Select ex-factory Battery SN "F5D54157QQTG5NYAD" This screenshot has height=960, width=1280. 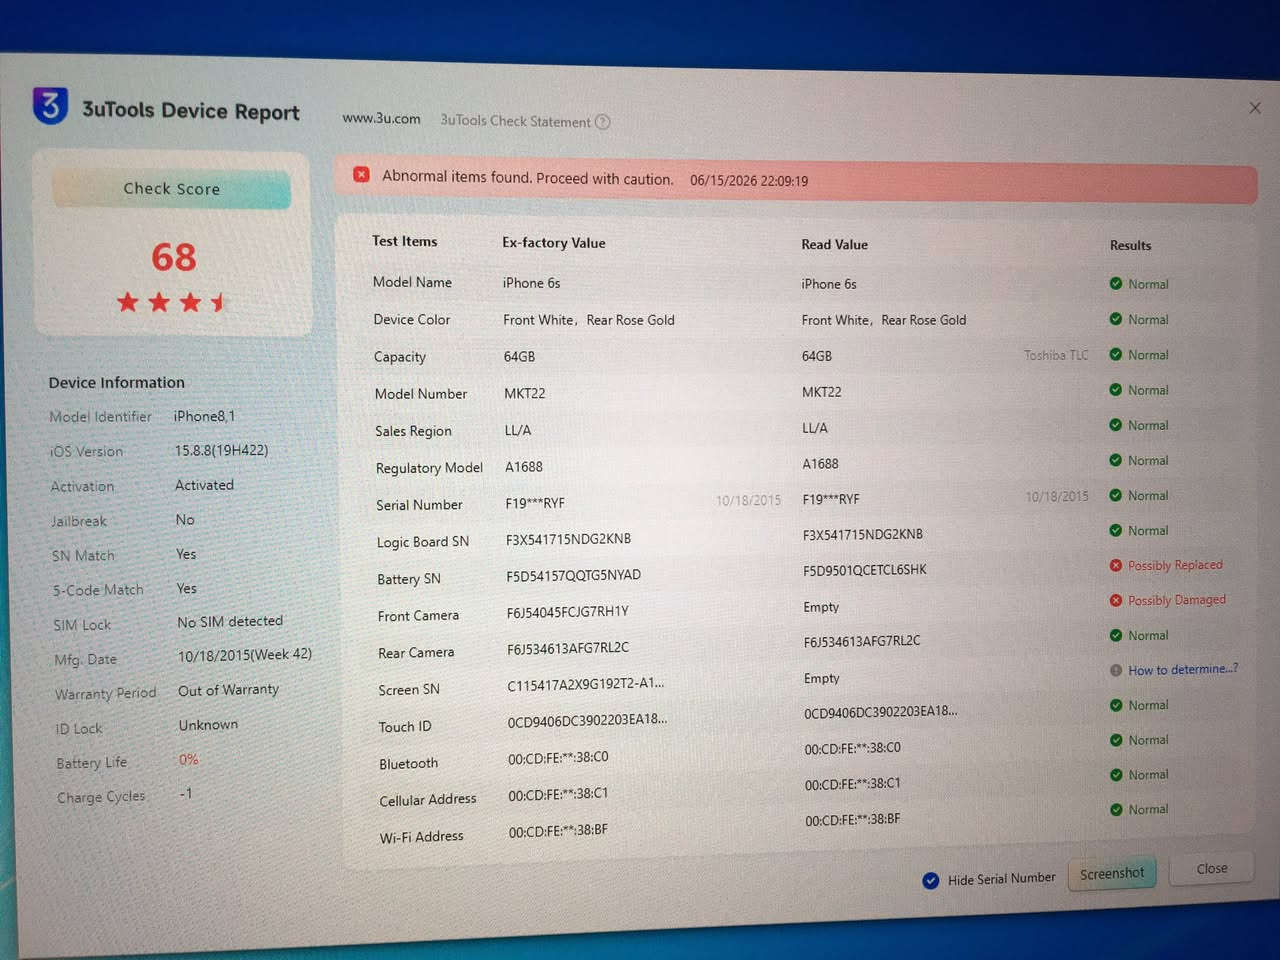(573, 576)
